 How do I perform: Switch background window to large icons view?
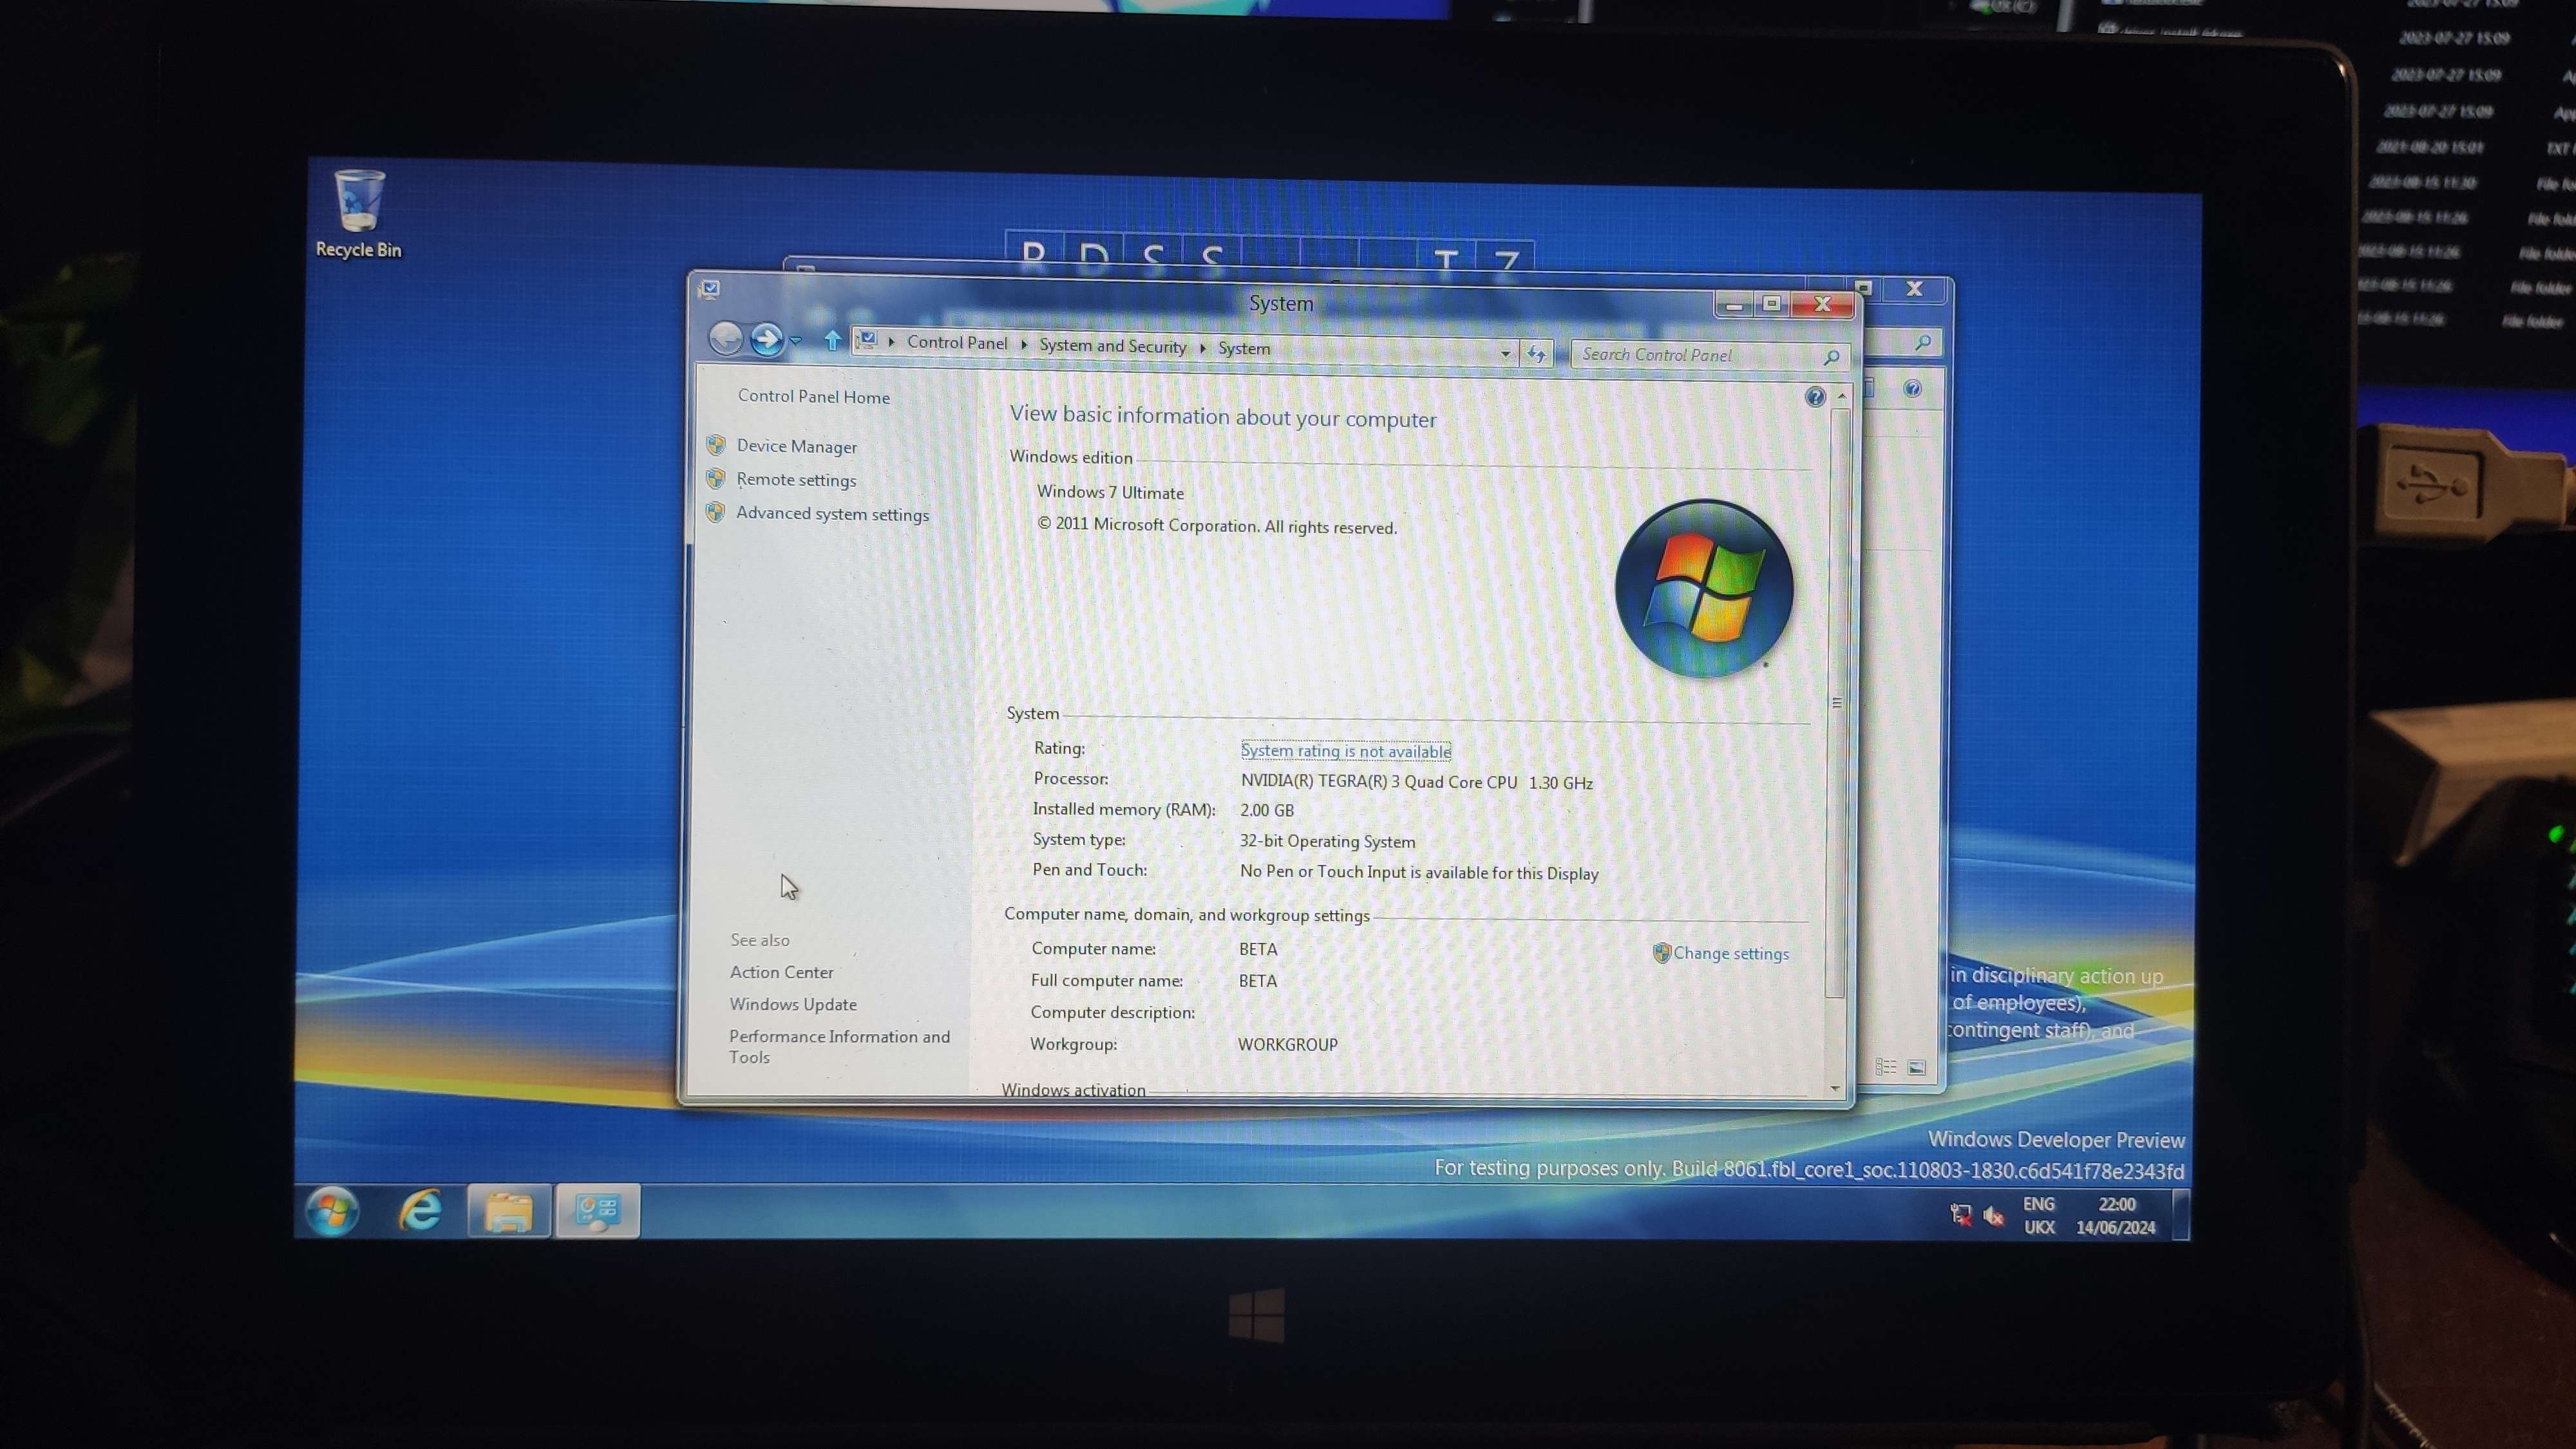1916,1068
